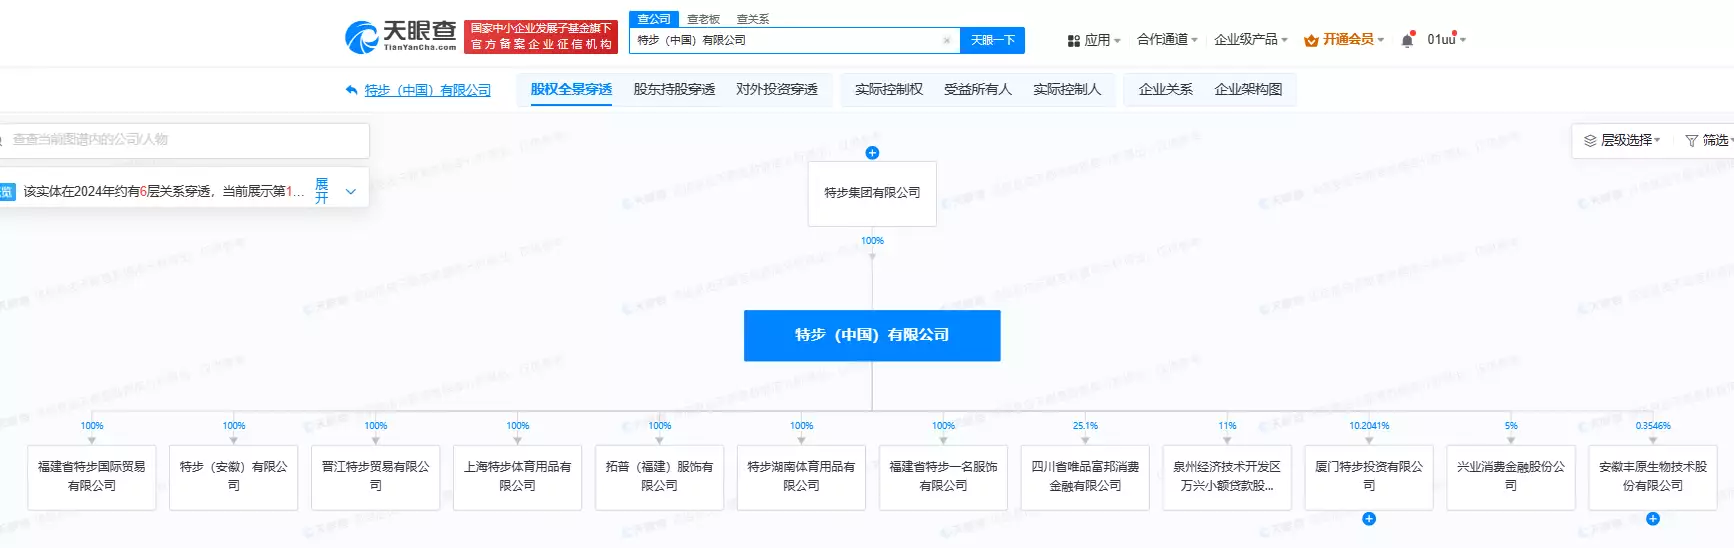
Task: Click the 100% label above 特步（中国）有限公司
Action: pos(872,241)
